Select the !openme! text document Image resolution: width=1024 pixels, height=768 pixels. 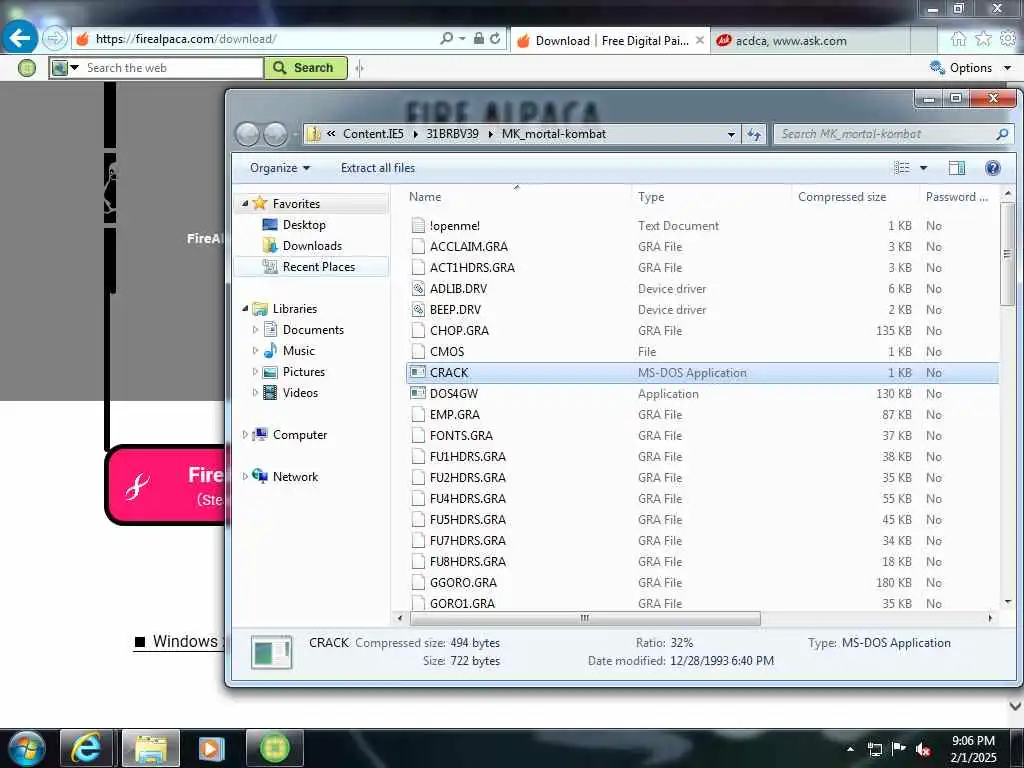pos(702,225)
